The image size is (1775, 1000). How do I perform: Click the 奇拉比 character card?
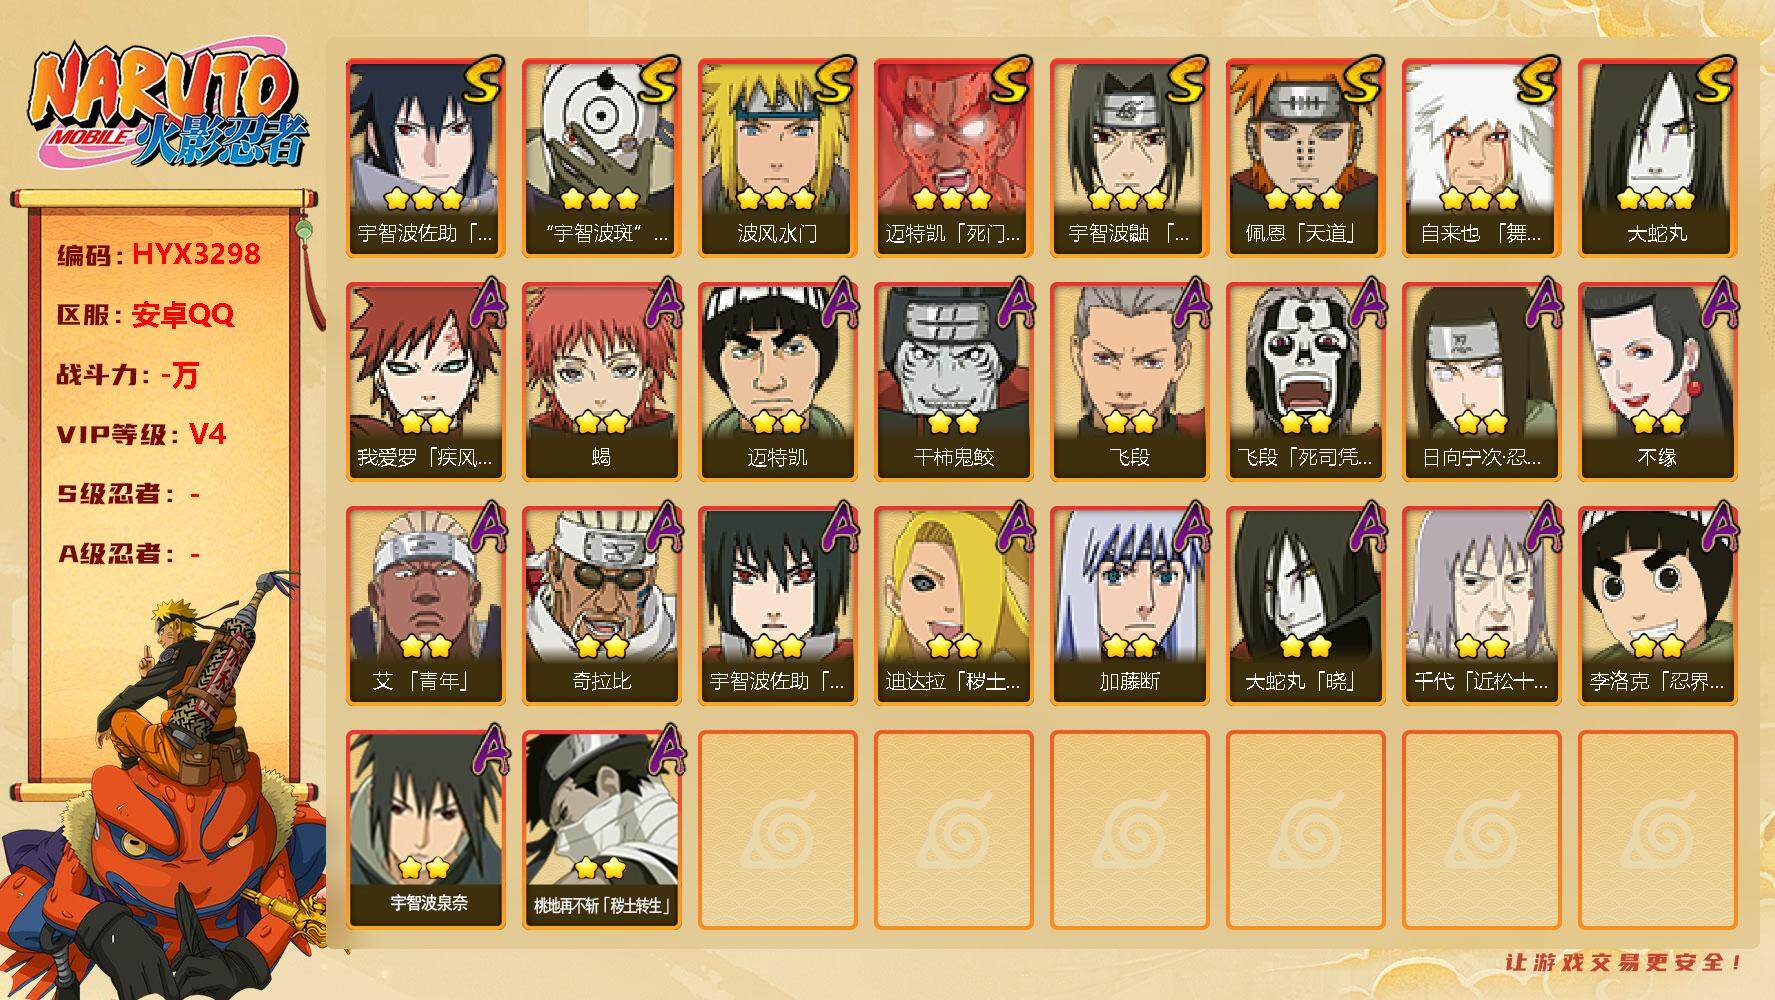[601, 606]
